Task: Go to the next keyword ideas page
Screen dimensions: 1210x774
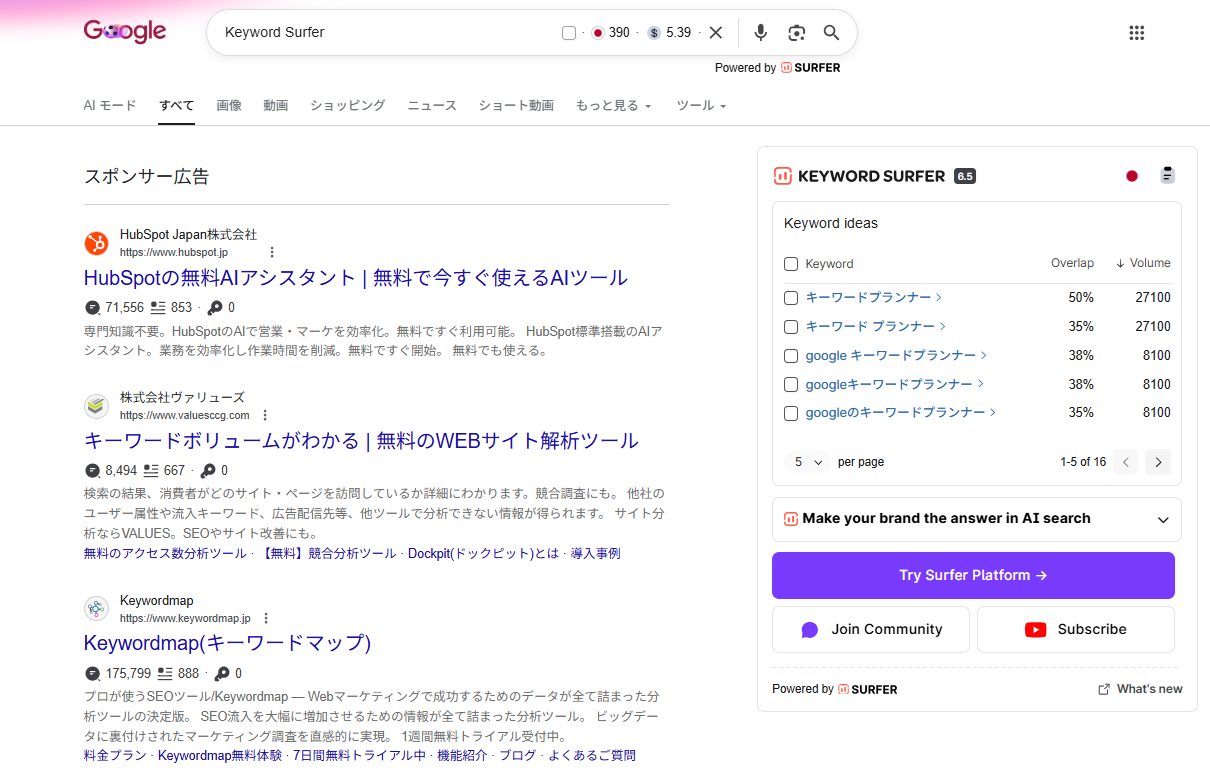Action: [1158, 462]
